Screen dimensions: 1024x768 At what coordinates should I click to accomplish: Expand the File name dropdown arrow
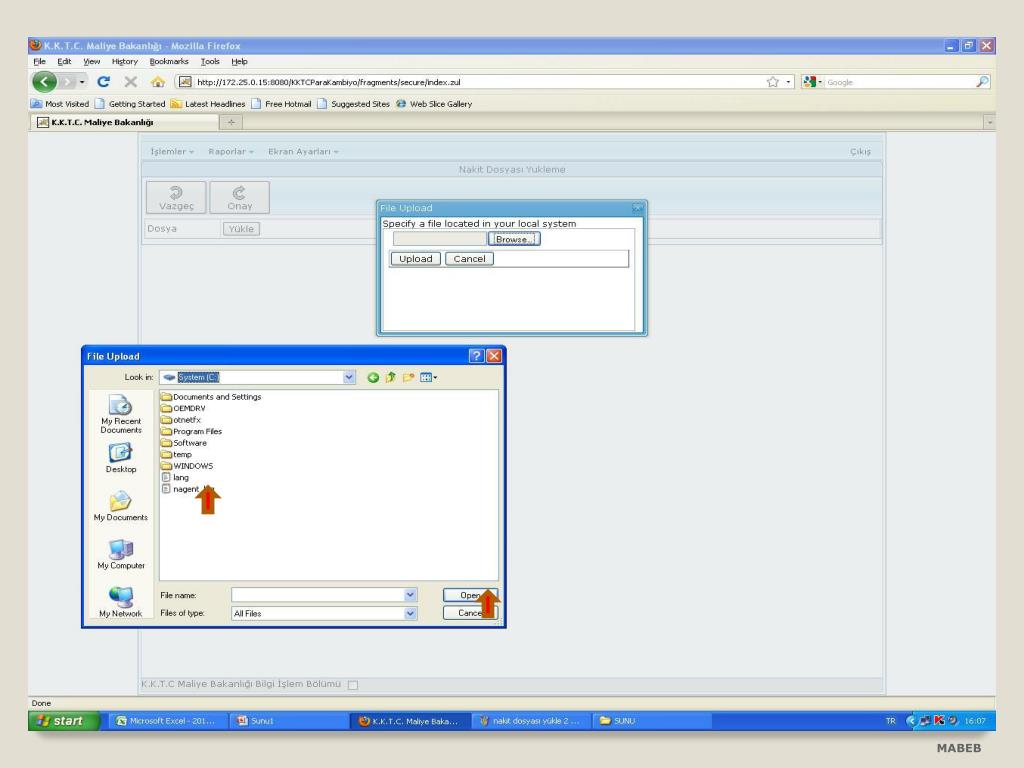coord(410,595)
